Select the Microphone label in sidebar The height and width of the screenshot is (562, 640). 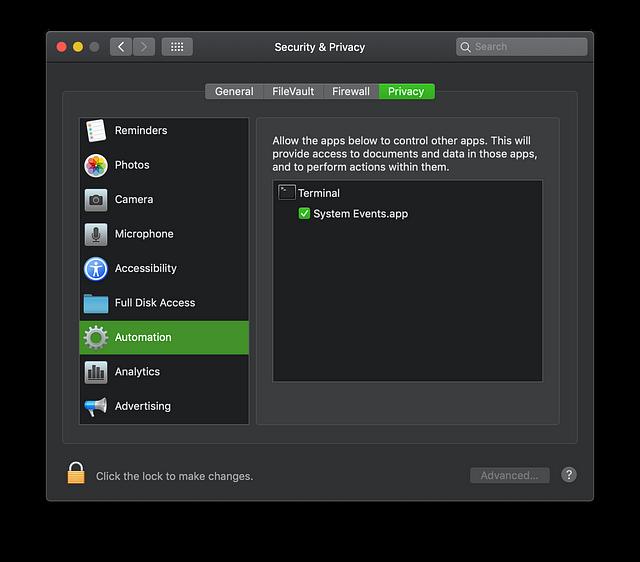coord(144,234)
